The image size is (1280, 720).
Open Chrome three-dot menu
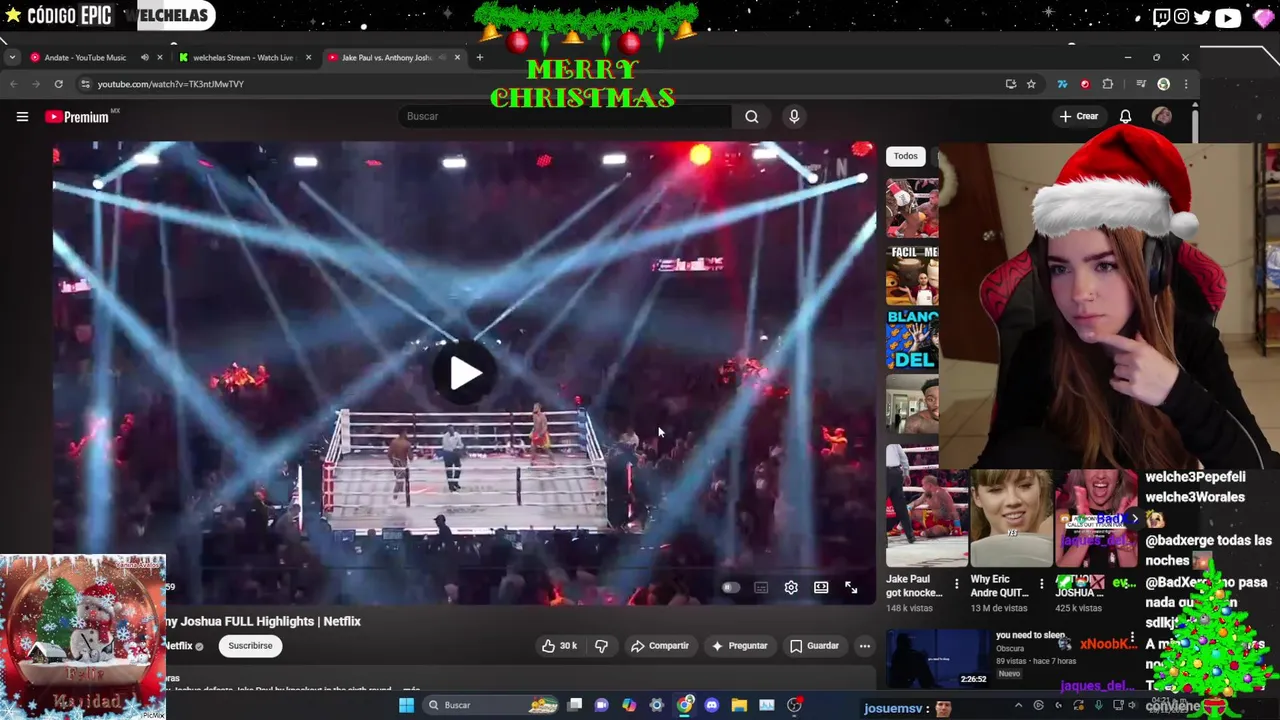[x=1185, y=84]
